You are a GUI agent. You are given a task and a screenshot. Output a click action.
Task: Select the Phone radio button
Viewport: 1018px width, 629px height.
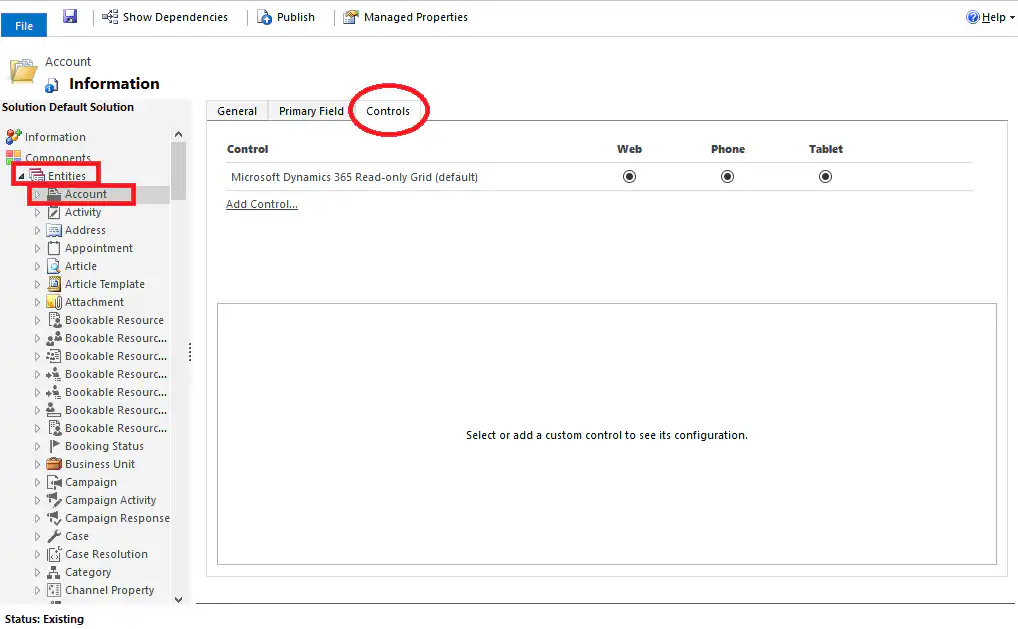(727, 176)
